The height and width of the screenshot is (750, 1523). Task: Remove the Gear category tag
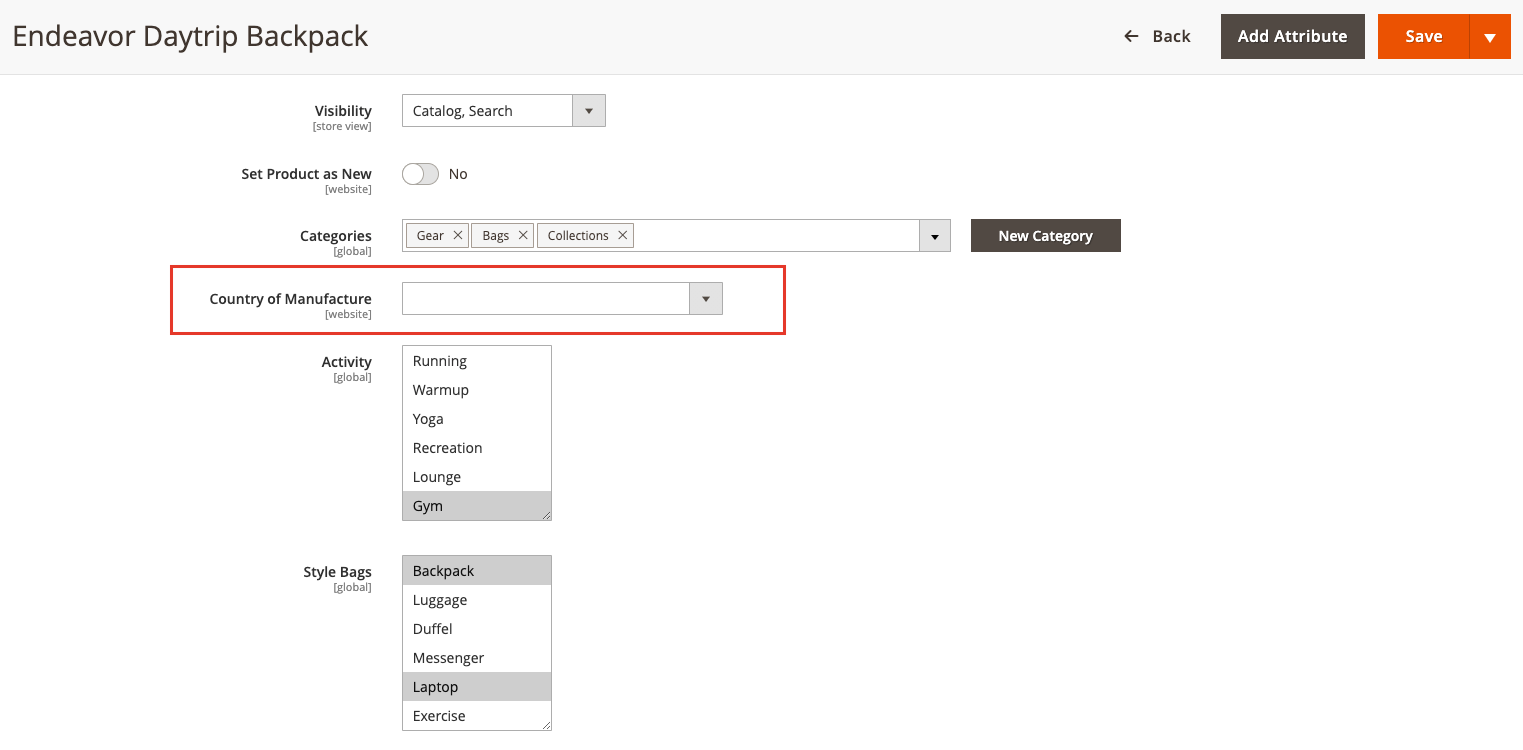458,236
